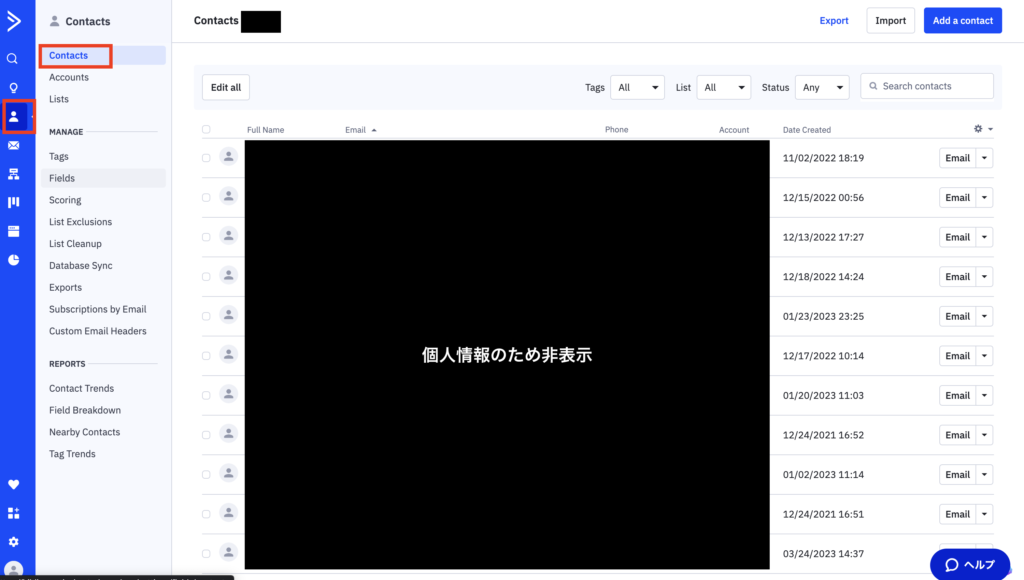Image resolution: width=1024 pixels, height=580 pixels.
Task: Open the Apps grid icon
Action: [x=14, y=513]
